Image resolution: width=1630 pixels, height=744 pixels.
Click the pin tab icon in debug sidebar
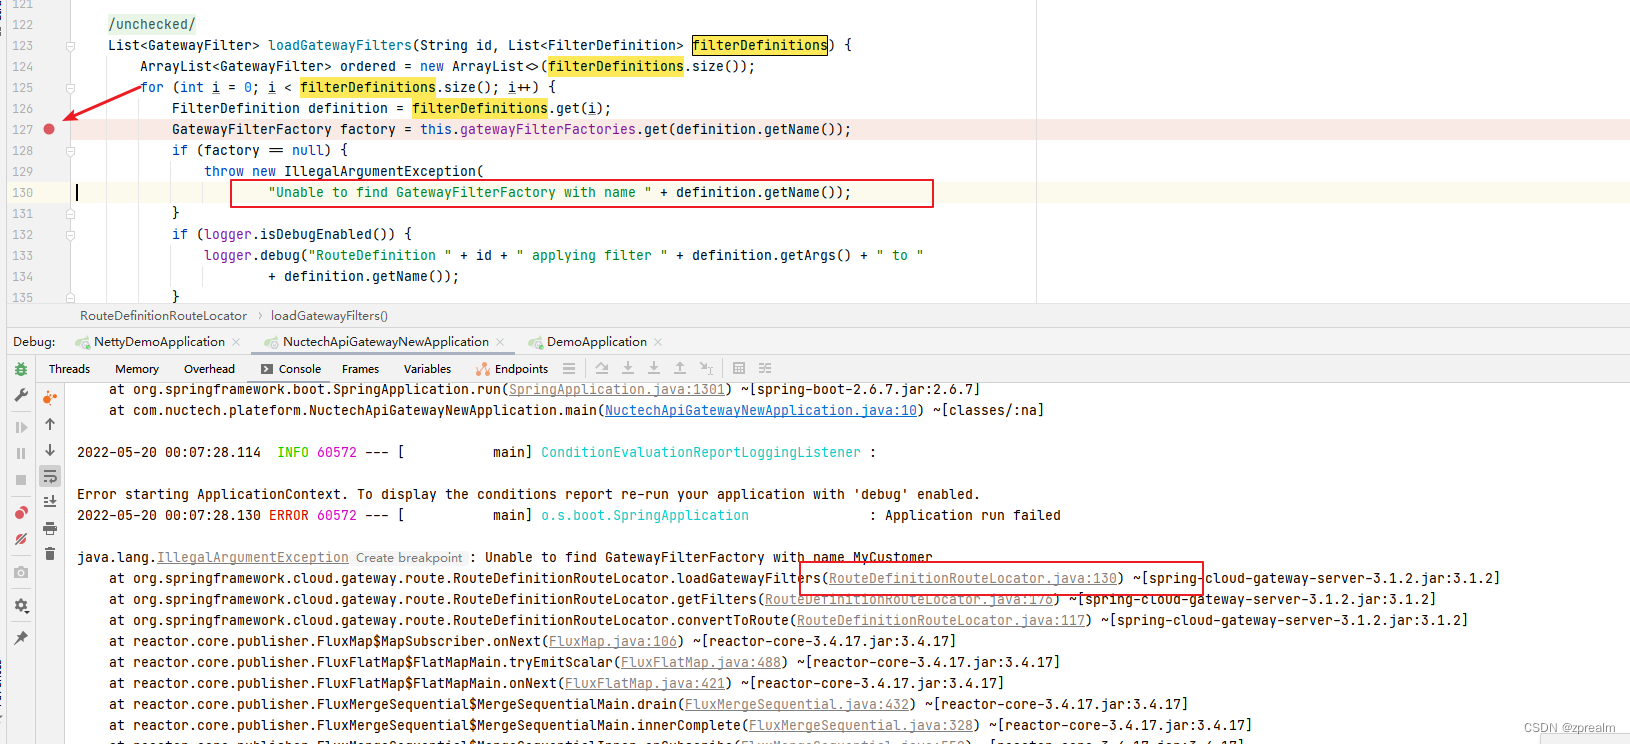(x=21, y=638)
